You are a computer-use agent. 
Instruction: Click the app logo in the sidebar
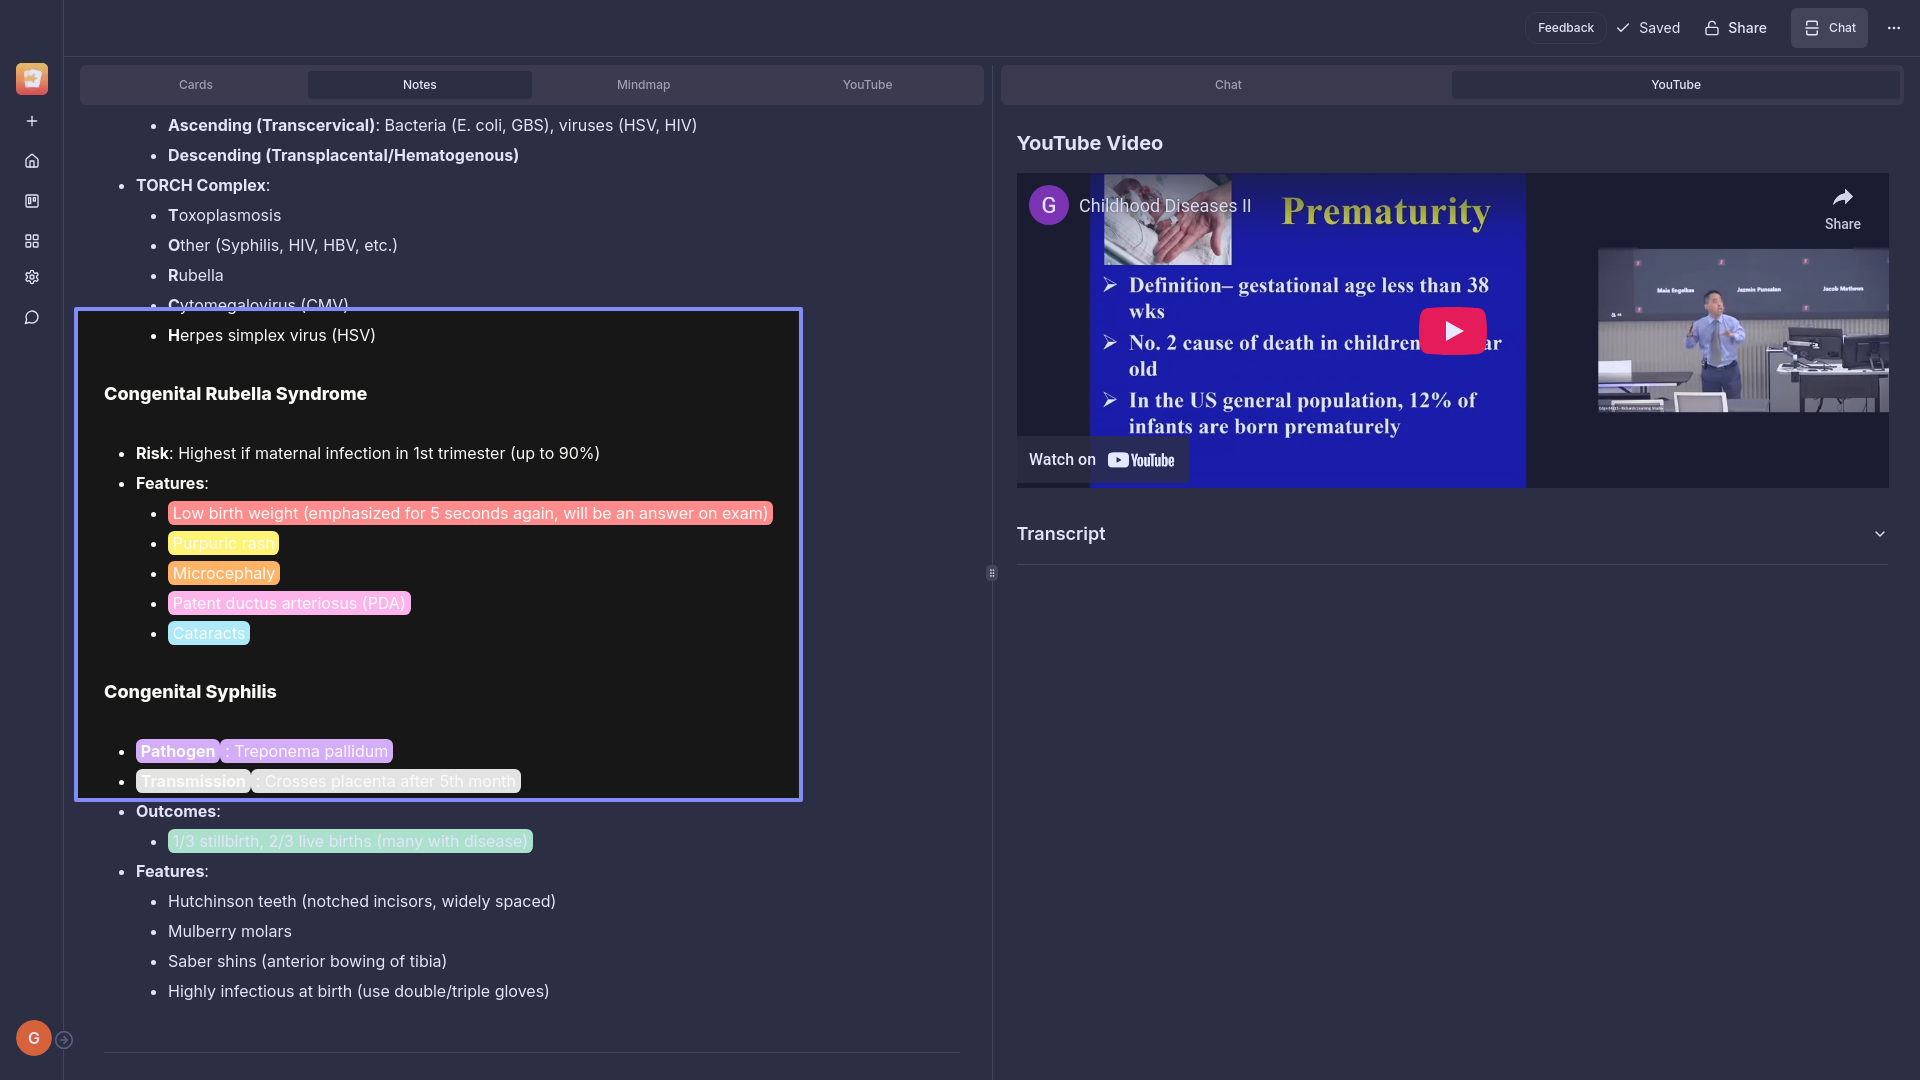click(x=32, y=79)
